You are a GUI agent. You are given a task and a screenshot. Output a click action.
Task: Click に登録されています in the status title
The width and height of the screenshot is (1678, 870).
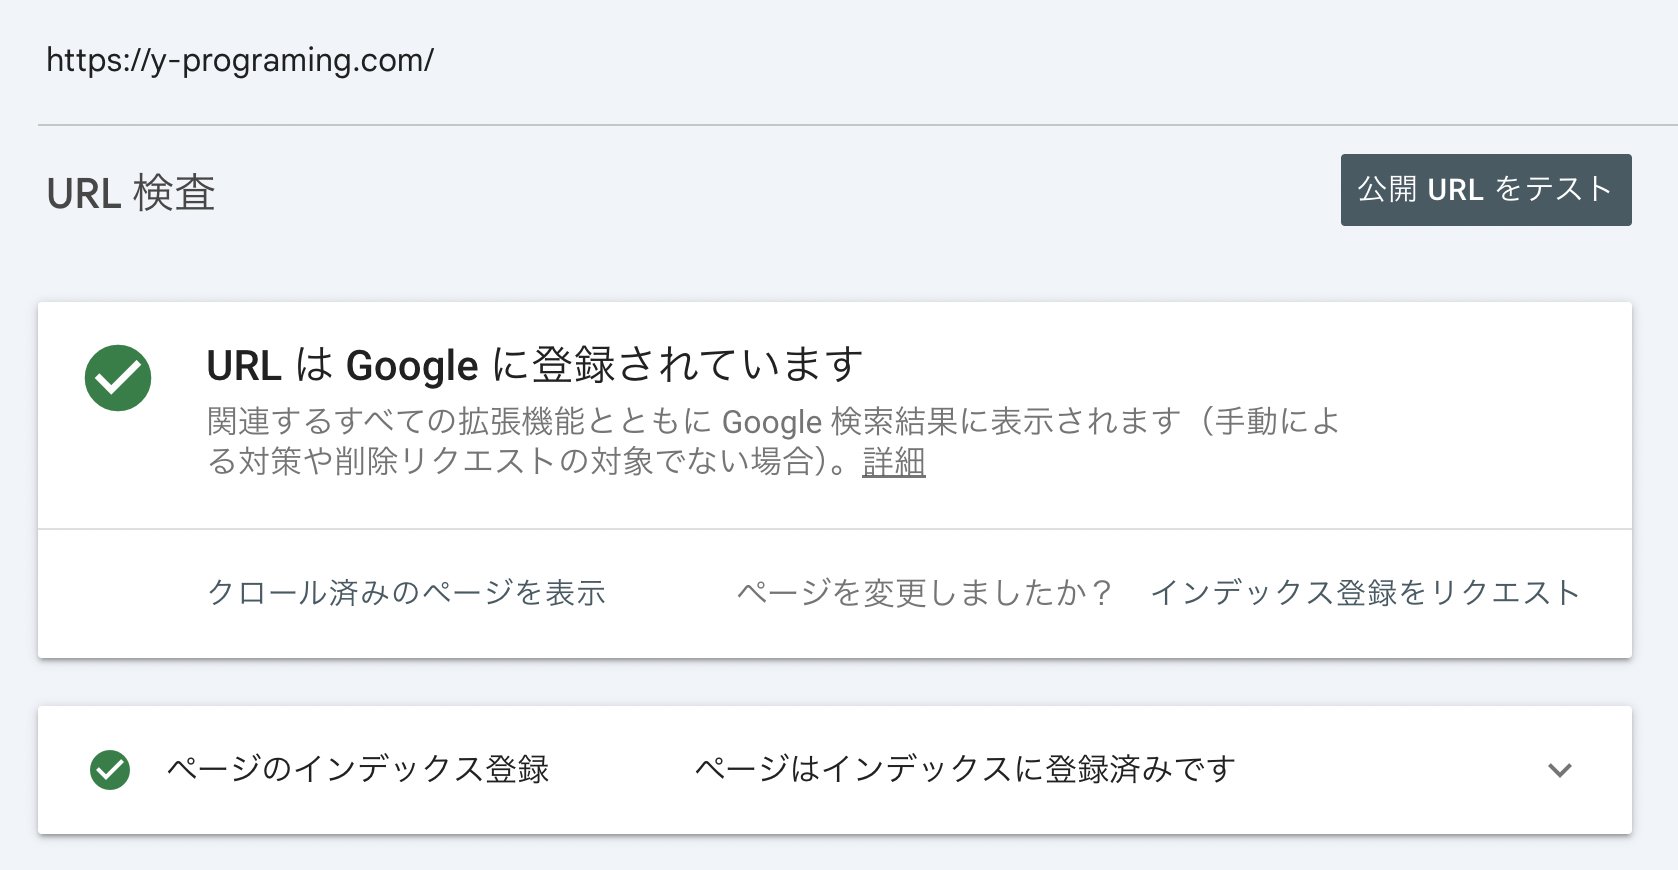(x=678, y=365)
